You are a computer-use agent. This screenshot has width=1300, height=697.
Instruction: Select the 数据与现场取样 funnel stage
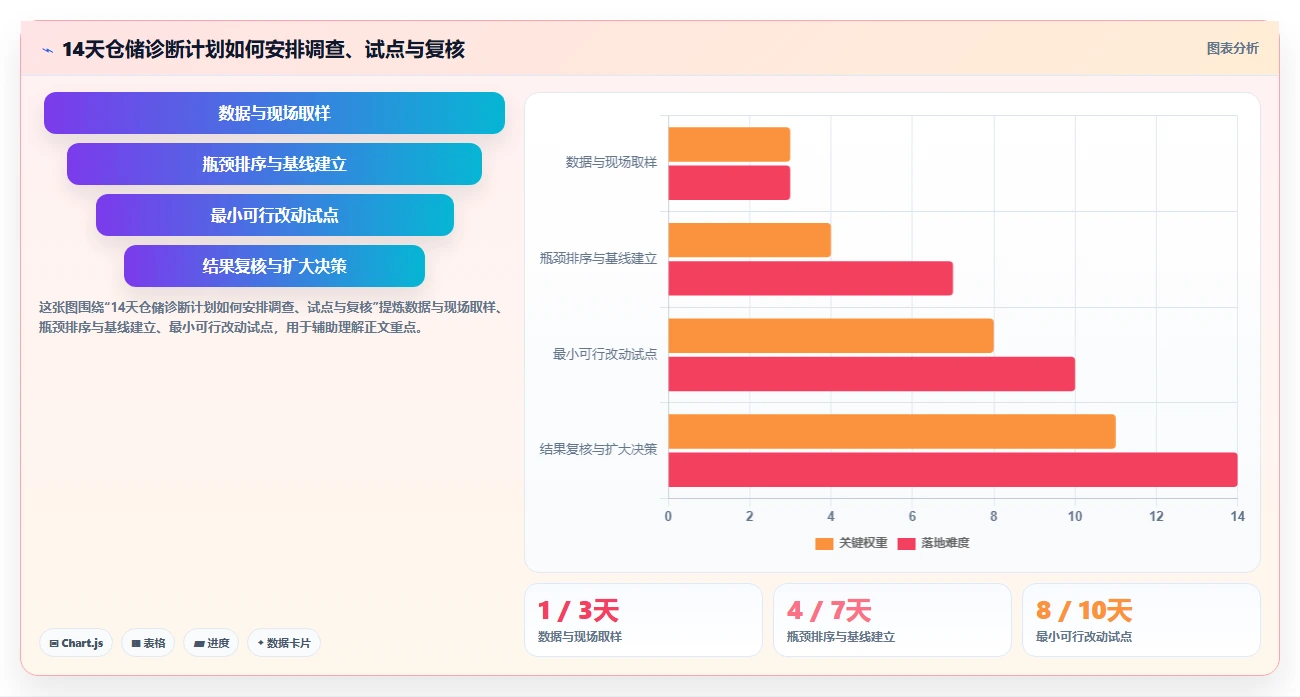(x=274, y=113)
